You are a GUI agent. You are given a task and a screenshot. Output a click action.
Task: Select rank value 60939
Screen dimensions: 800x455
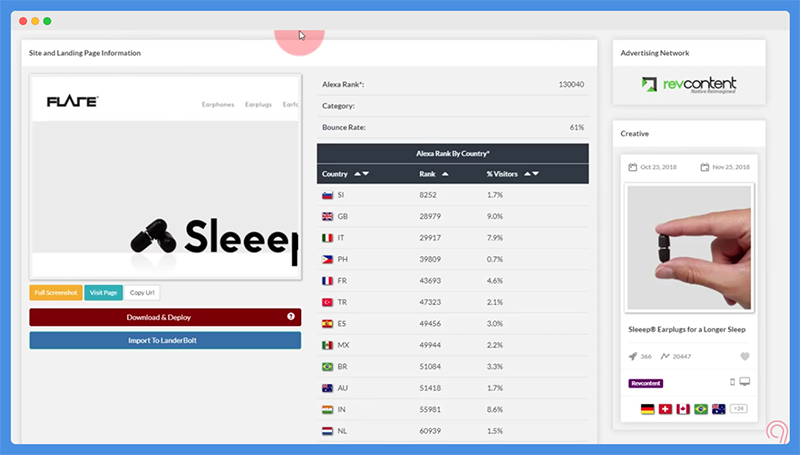coord(430,431)
